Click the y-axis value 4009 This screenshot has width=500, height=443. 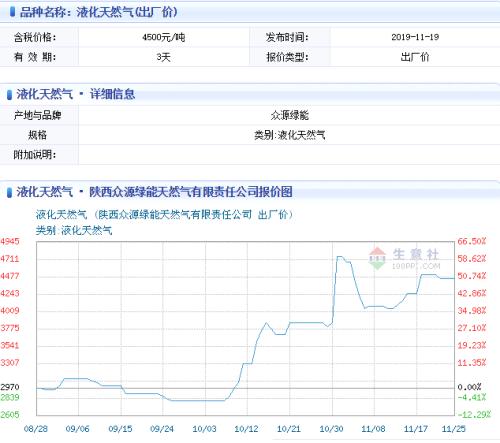(x=10, y=311)
